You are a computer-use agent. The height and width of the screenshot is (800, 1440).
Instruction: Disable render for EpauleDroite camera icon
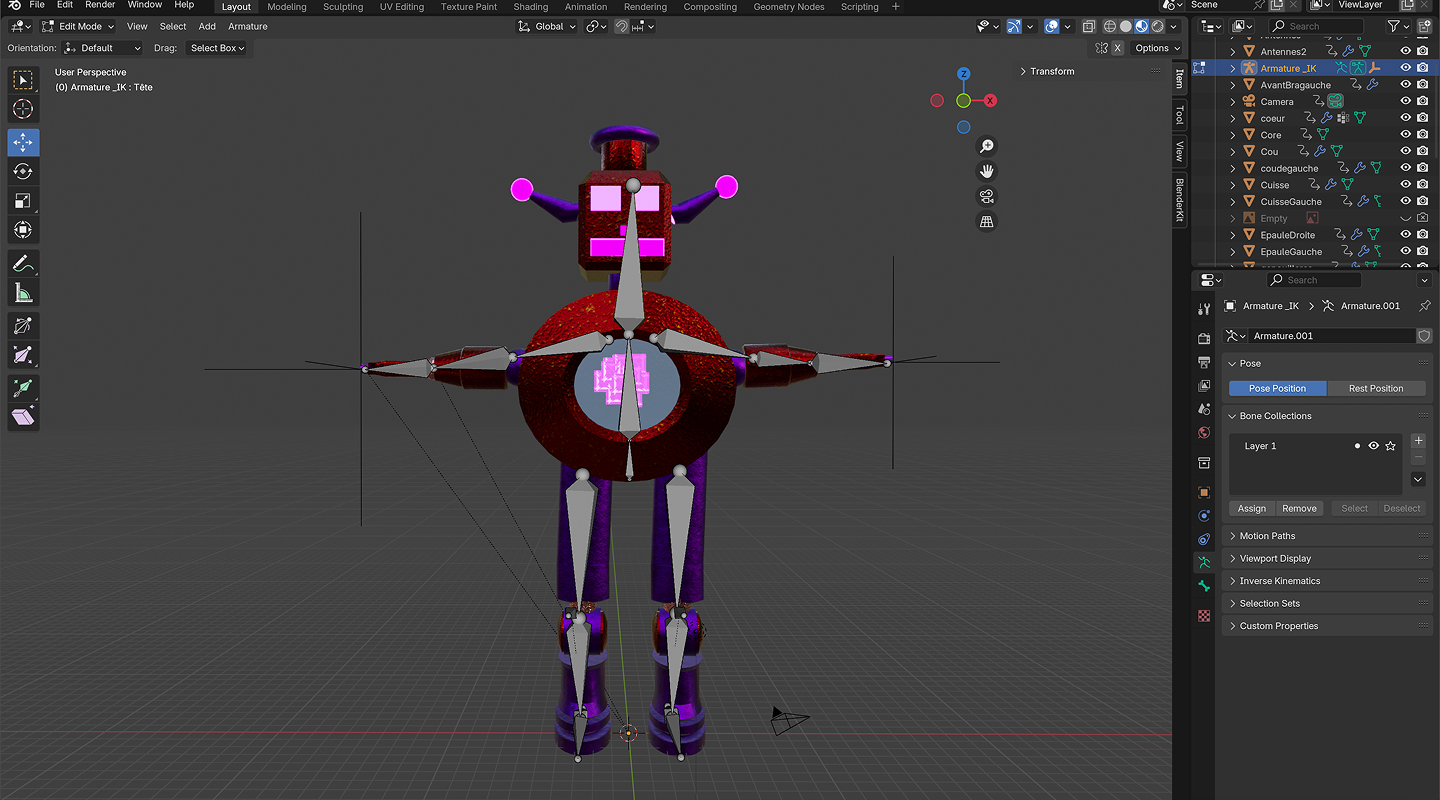[1422, 235]
